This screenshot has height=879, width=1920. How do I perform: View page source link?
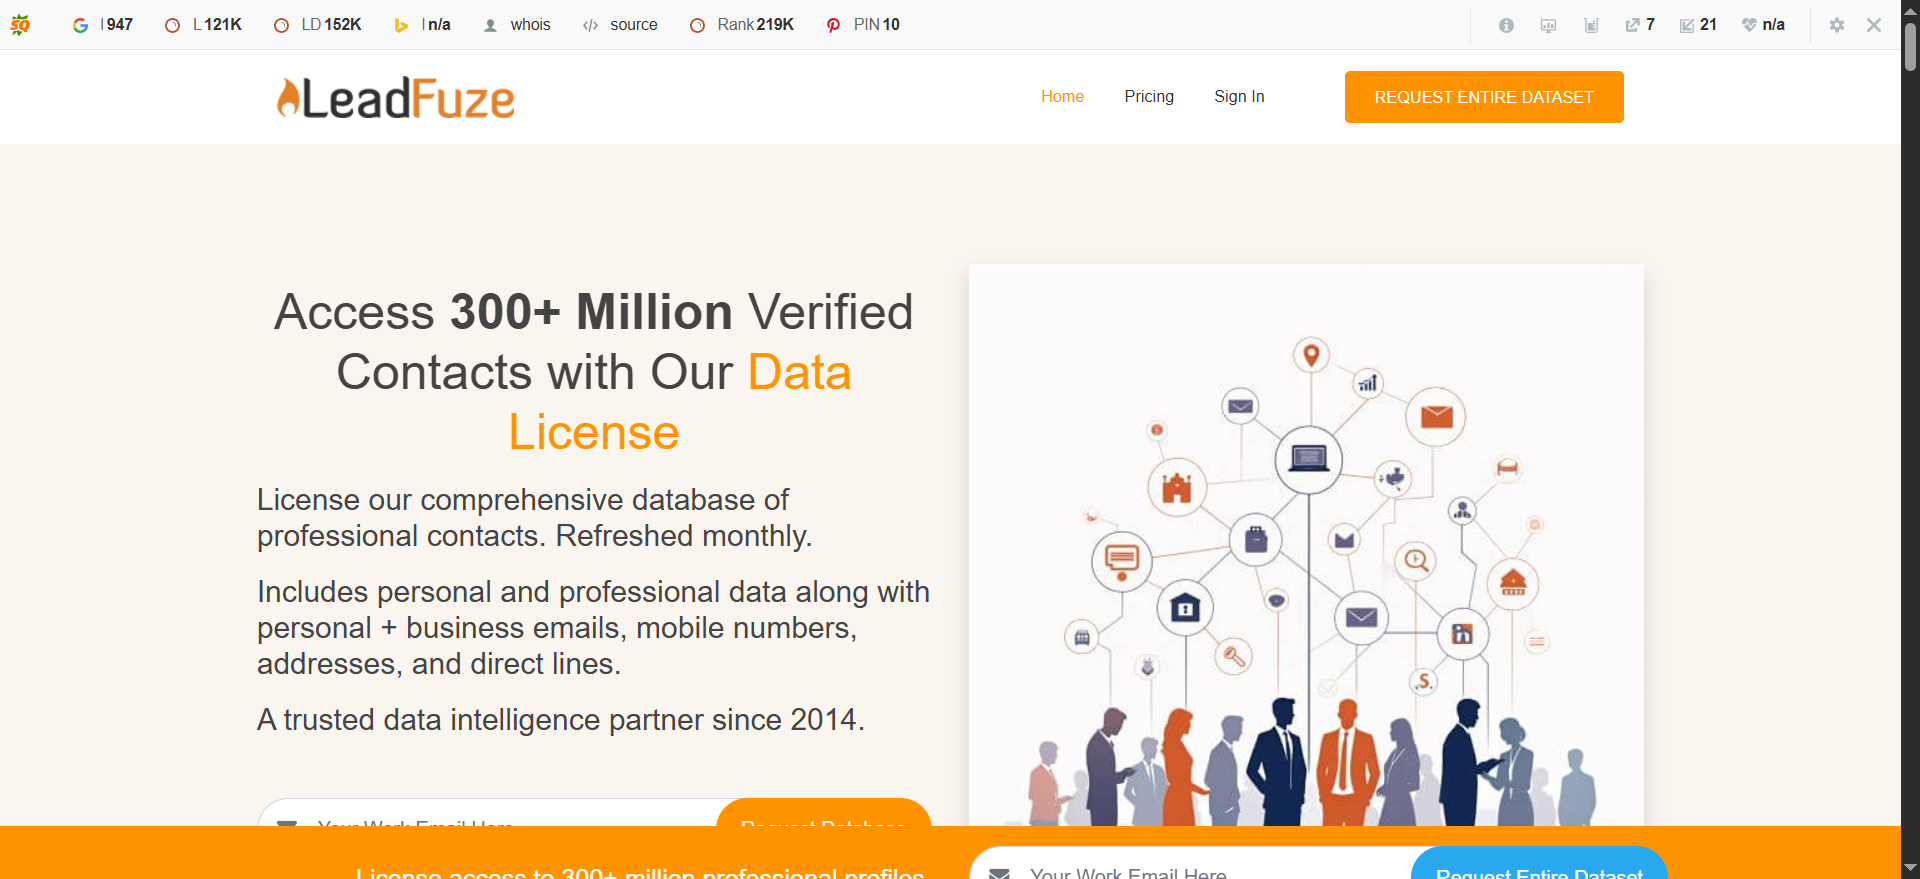coord(620,25)
